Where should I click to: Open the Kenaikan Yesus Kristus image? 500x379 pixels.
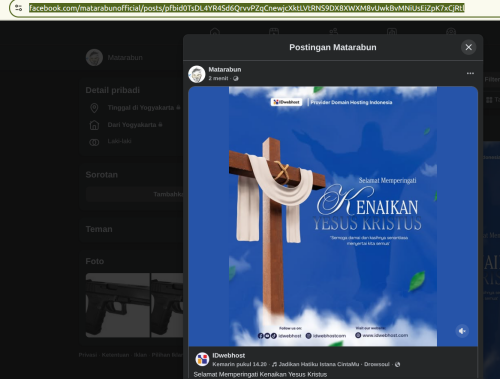(333, 216)
